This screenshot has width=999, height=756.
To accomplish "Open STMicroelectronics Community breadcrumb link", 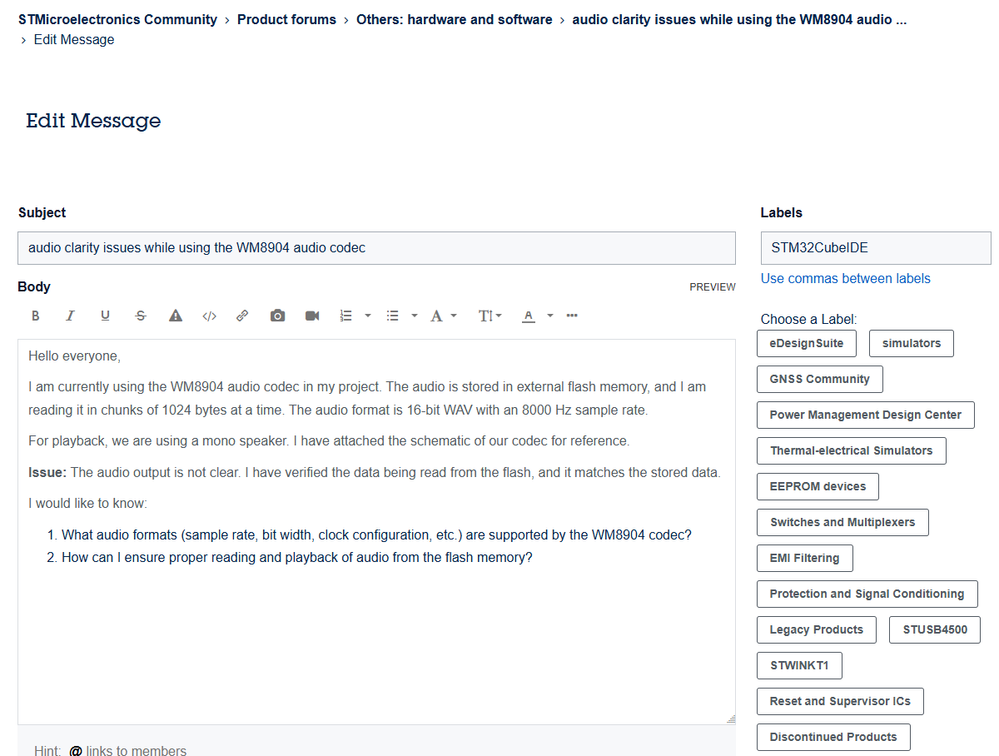I will point(118,20).
